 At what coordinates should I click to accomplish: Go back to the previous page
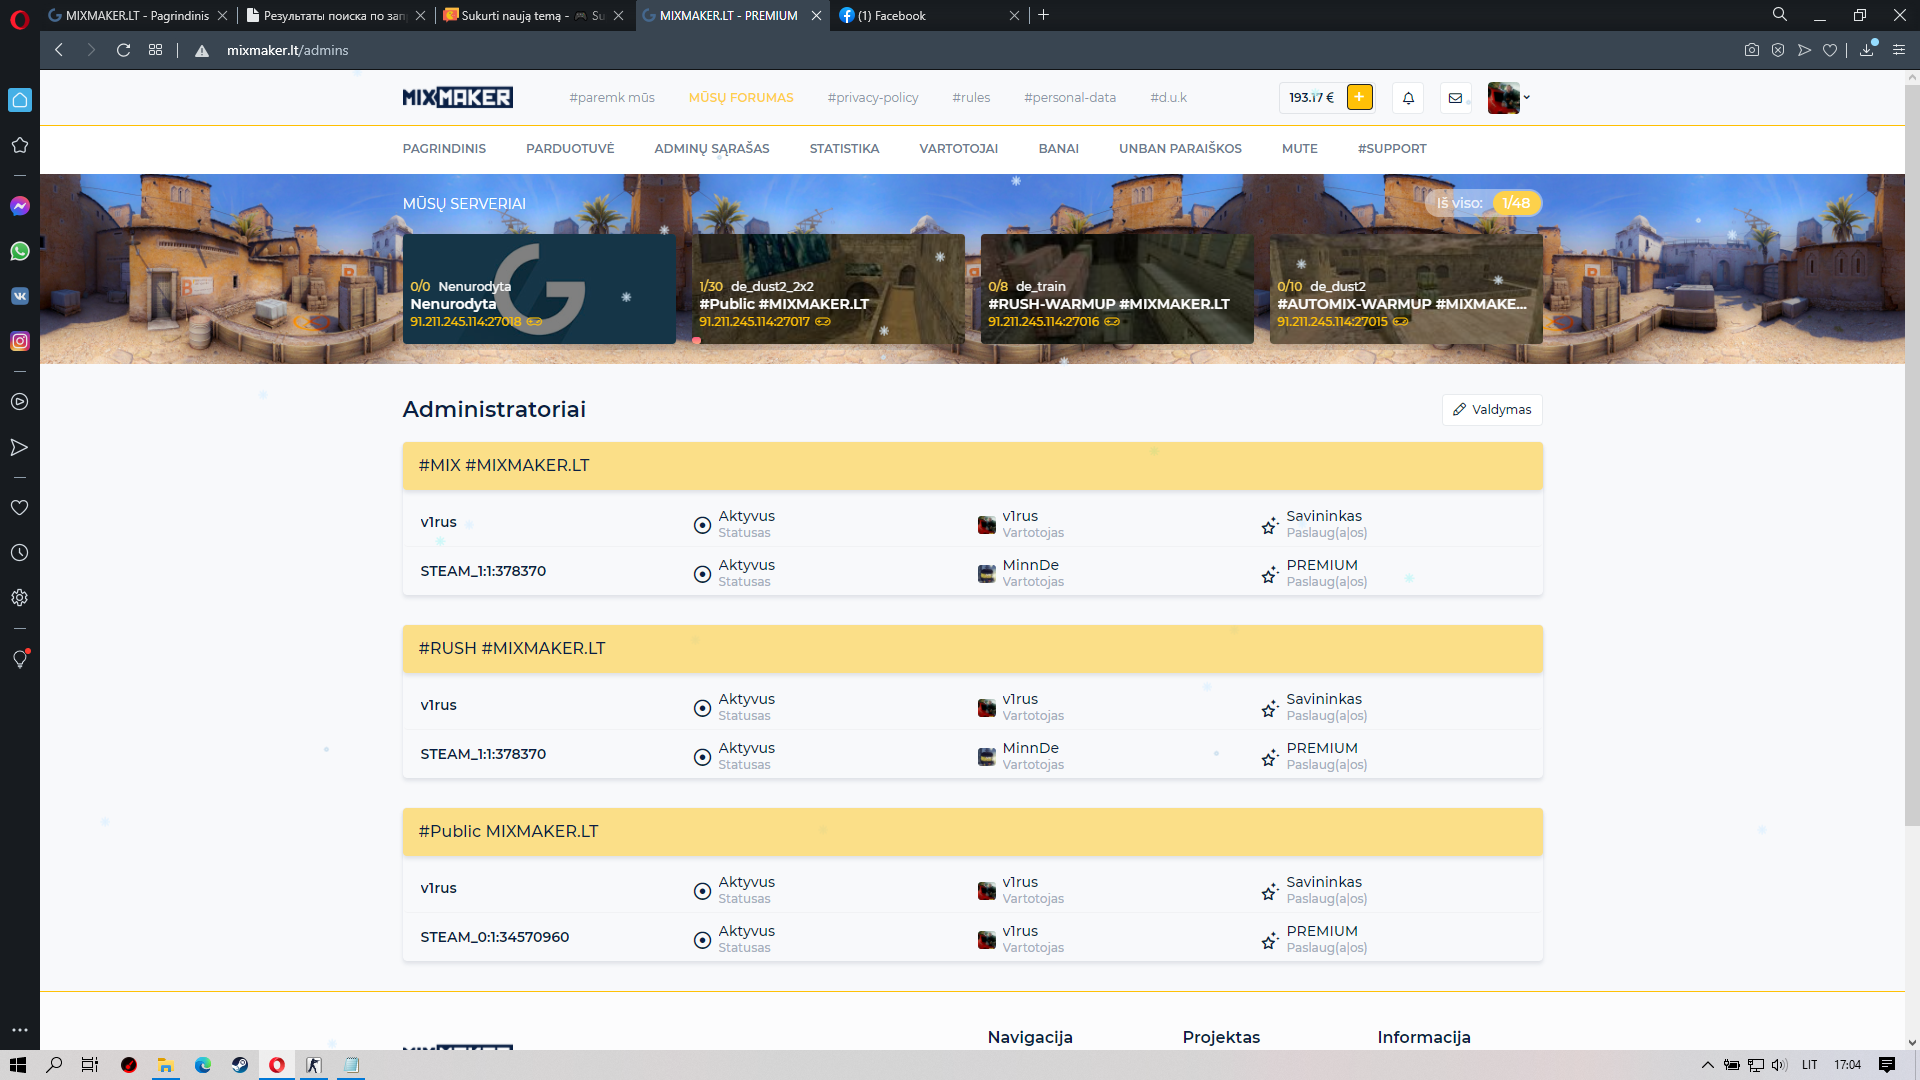[x=59, y=50]
